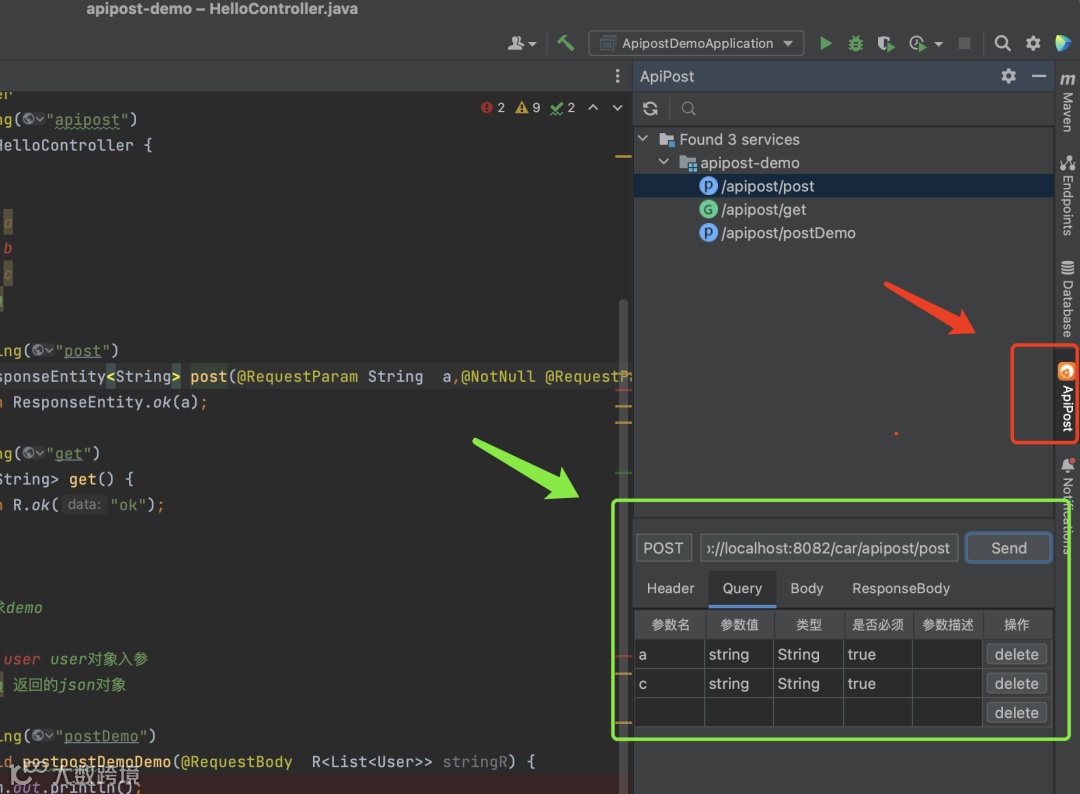The image size is (1080, 794).
Task: Click parameter name cell 'a'
Action: [x=669, y=654]
